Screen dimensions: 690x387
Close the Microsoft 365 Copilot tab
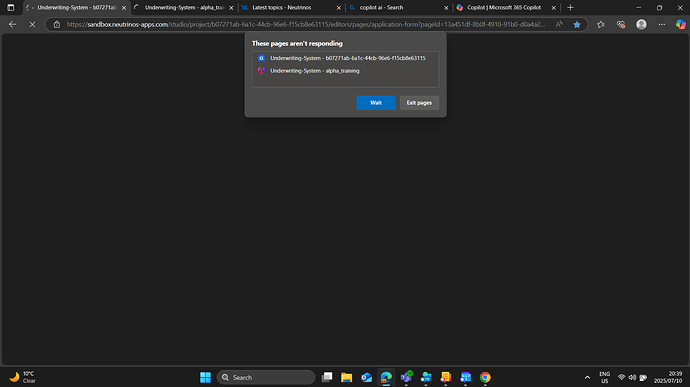point(554,8)
